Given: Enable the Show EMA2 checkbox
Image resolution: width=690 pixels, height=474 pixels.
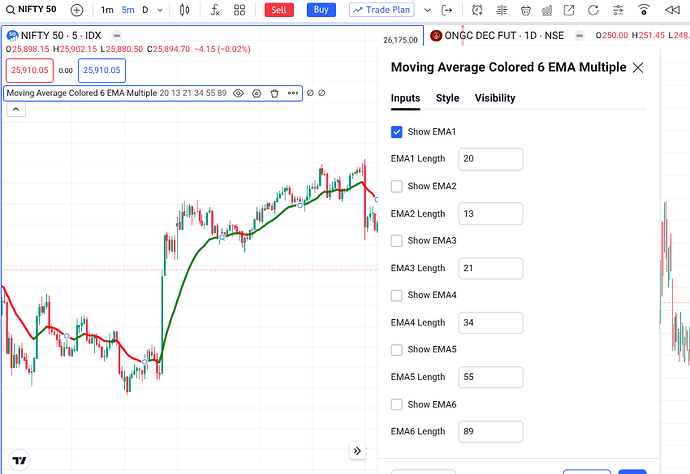Looking at the screenshot, I should 397,186.
